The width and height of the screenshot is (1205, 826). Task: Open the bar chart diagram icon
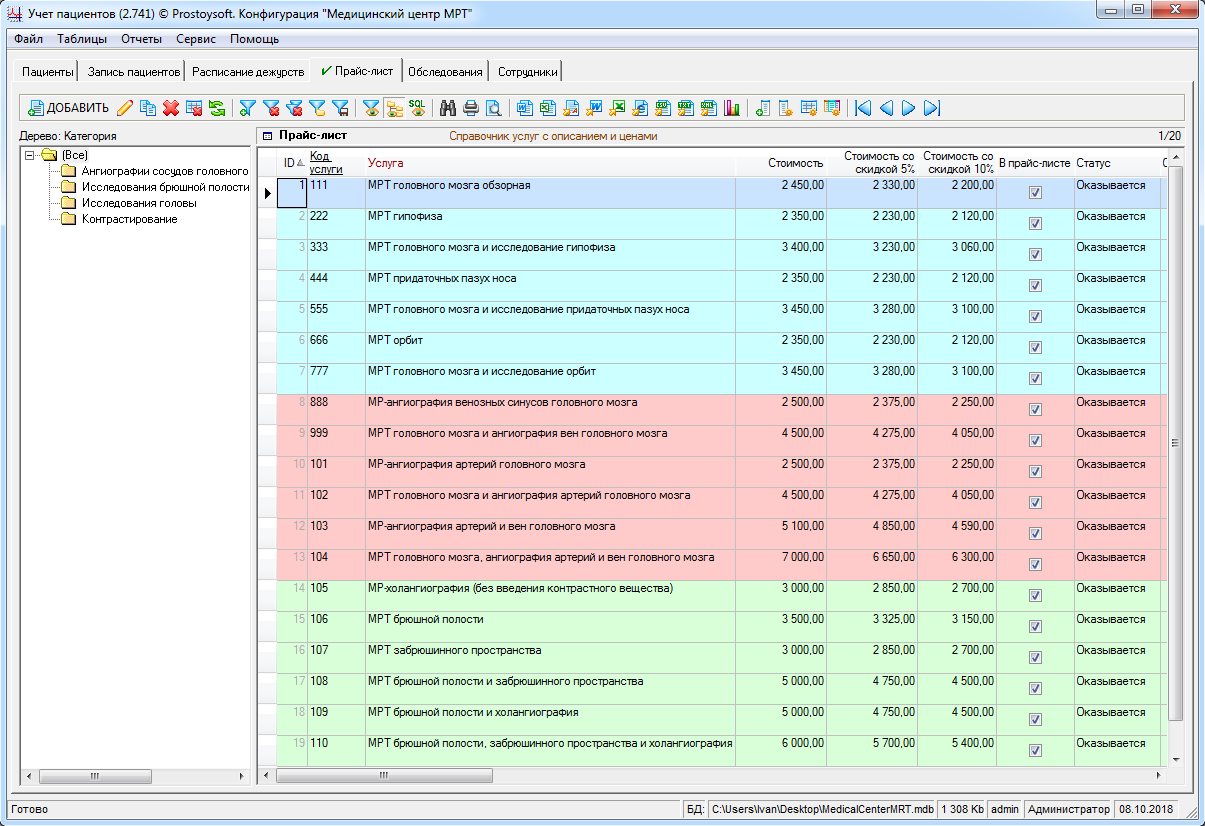pos(732,108)
